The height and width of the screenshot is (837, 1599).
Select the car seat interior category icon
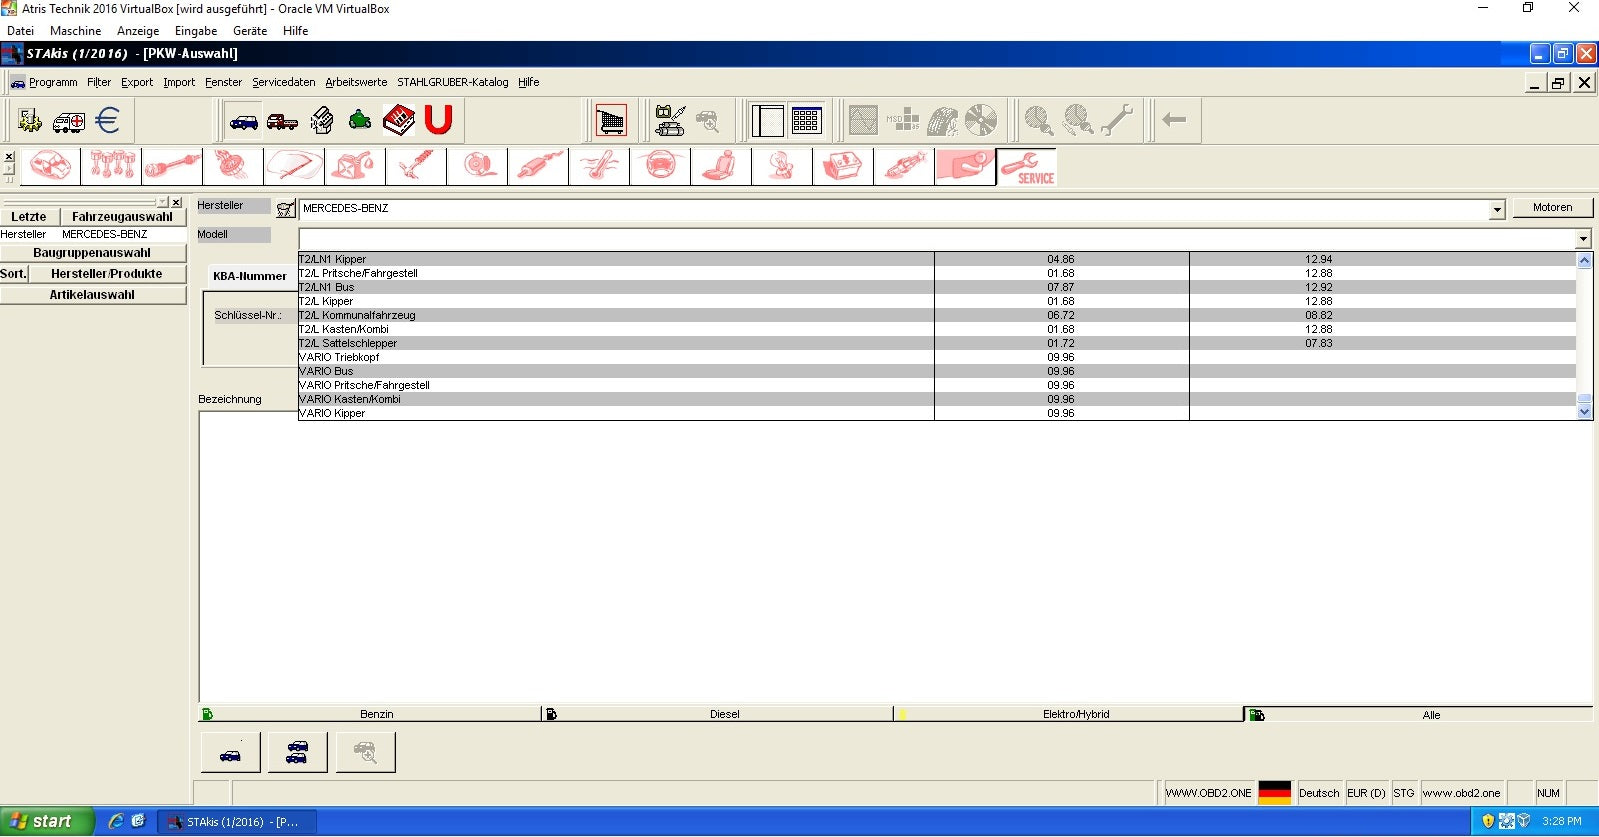[719, 166]
